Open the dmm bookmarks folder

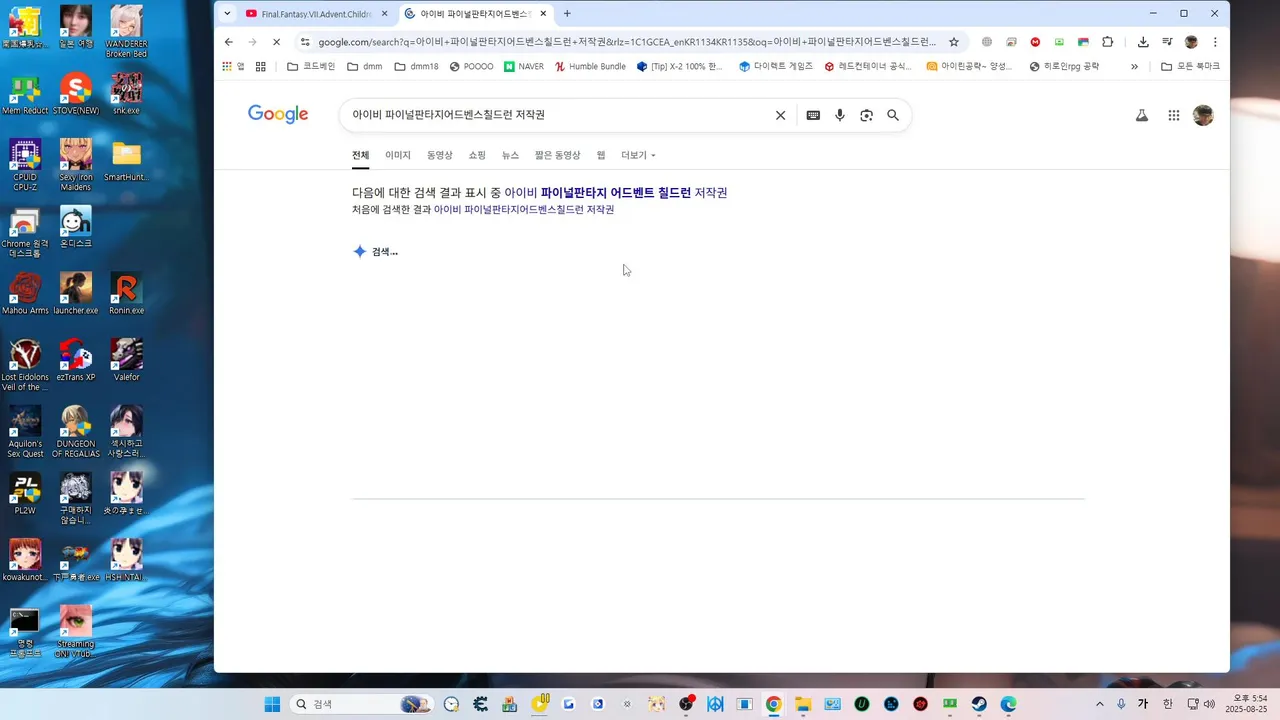365,67
